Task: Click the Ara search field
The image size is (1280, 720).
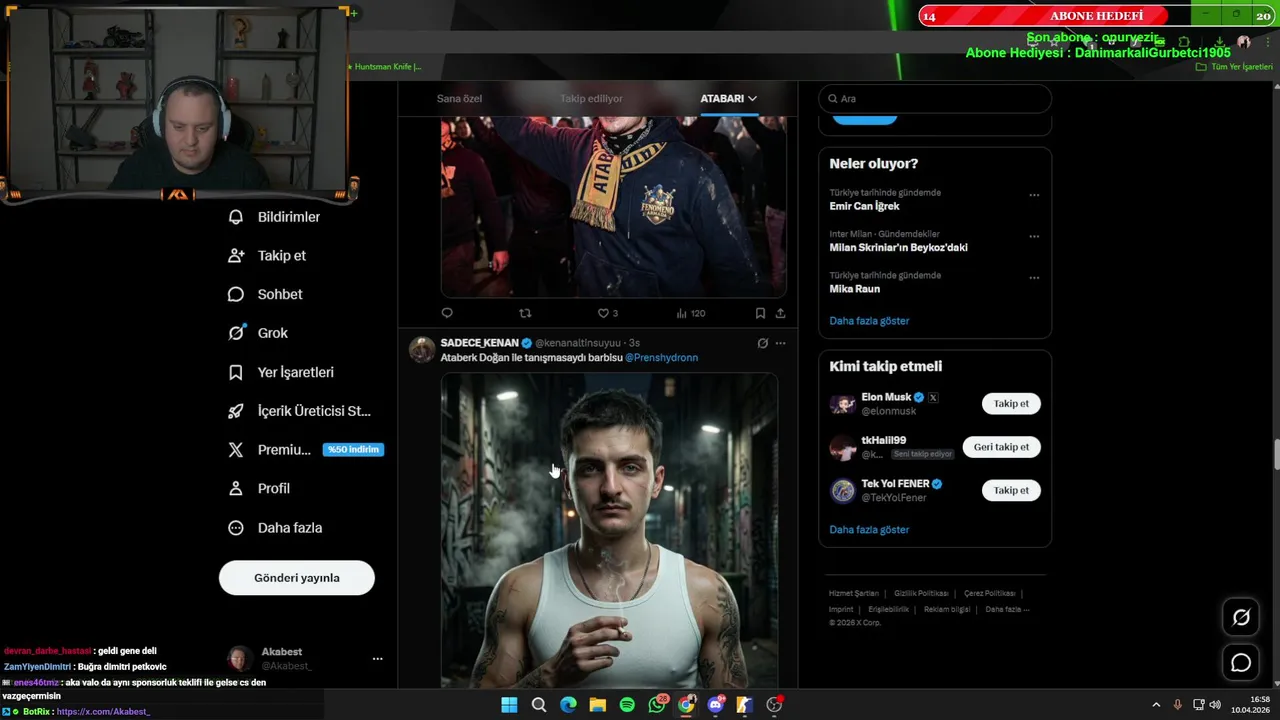Action: click(935, 99)
